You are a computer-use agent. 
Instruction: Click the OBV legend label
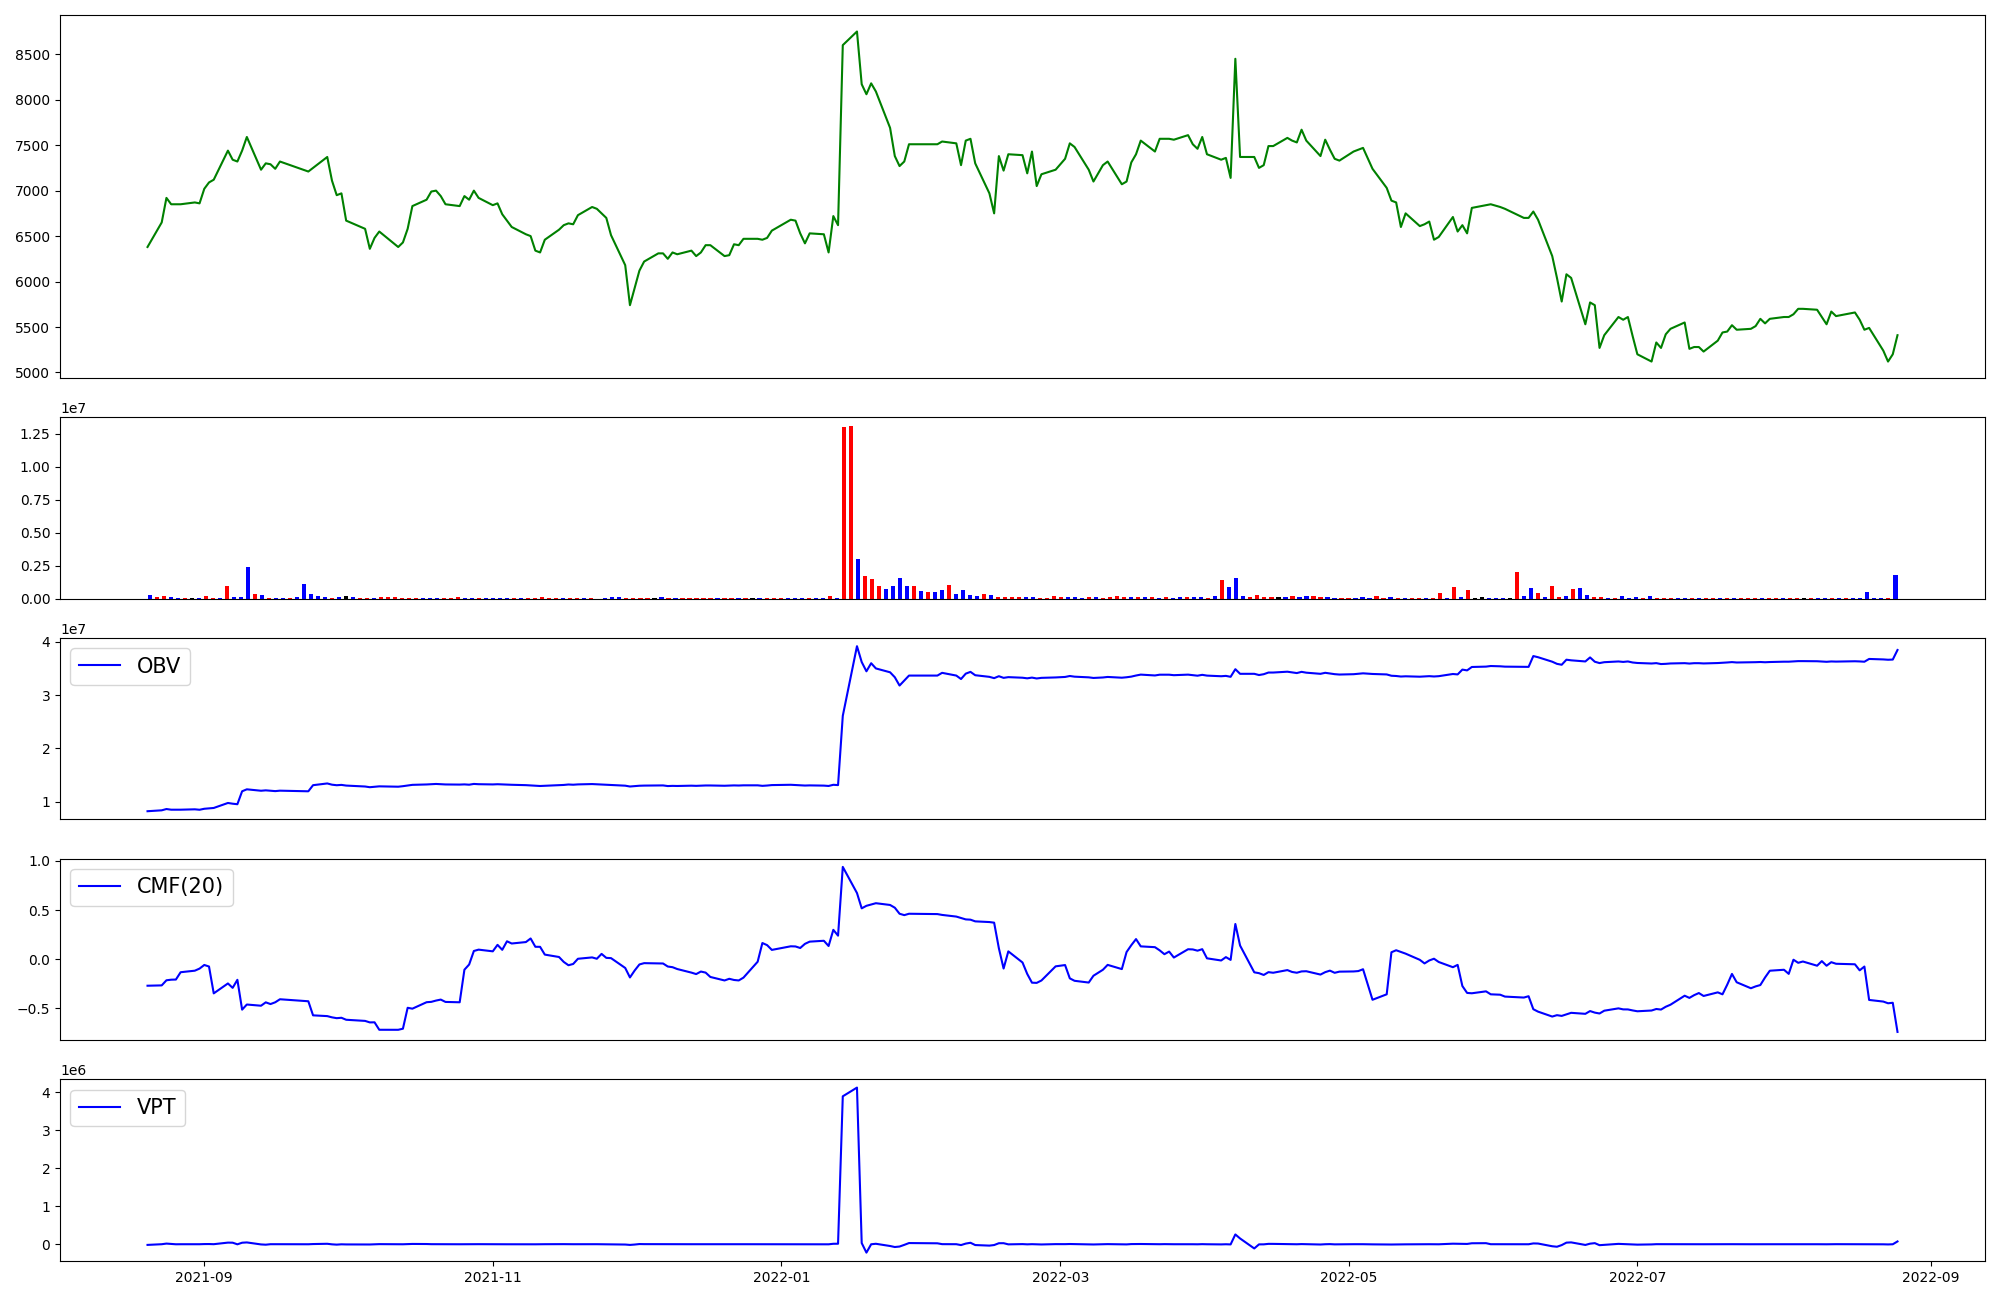pos(158,666)
